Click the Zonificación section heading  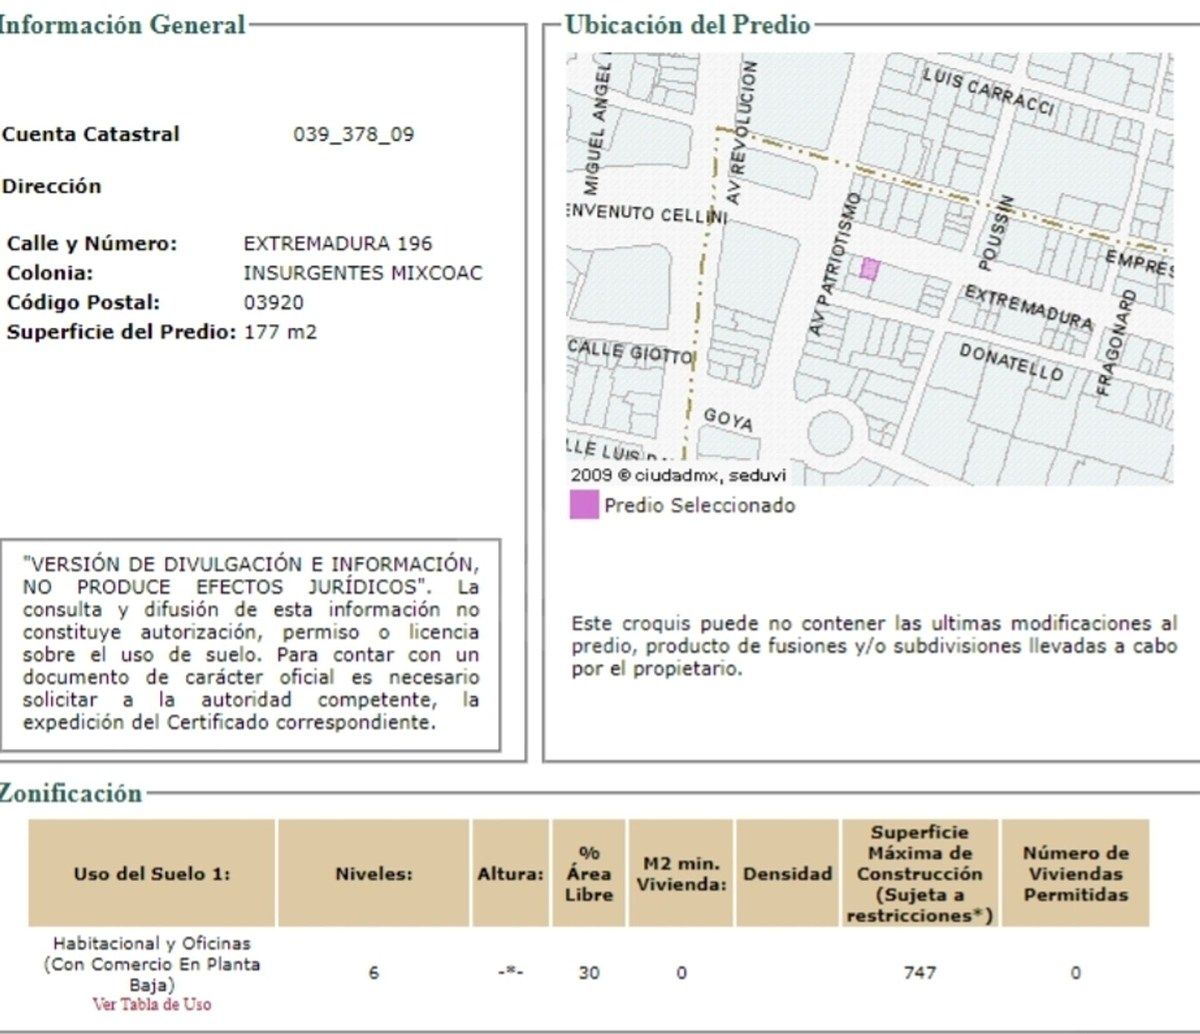70,794
